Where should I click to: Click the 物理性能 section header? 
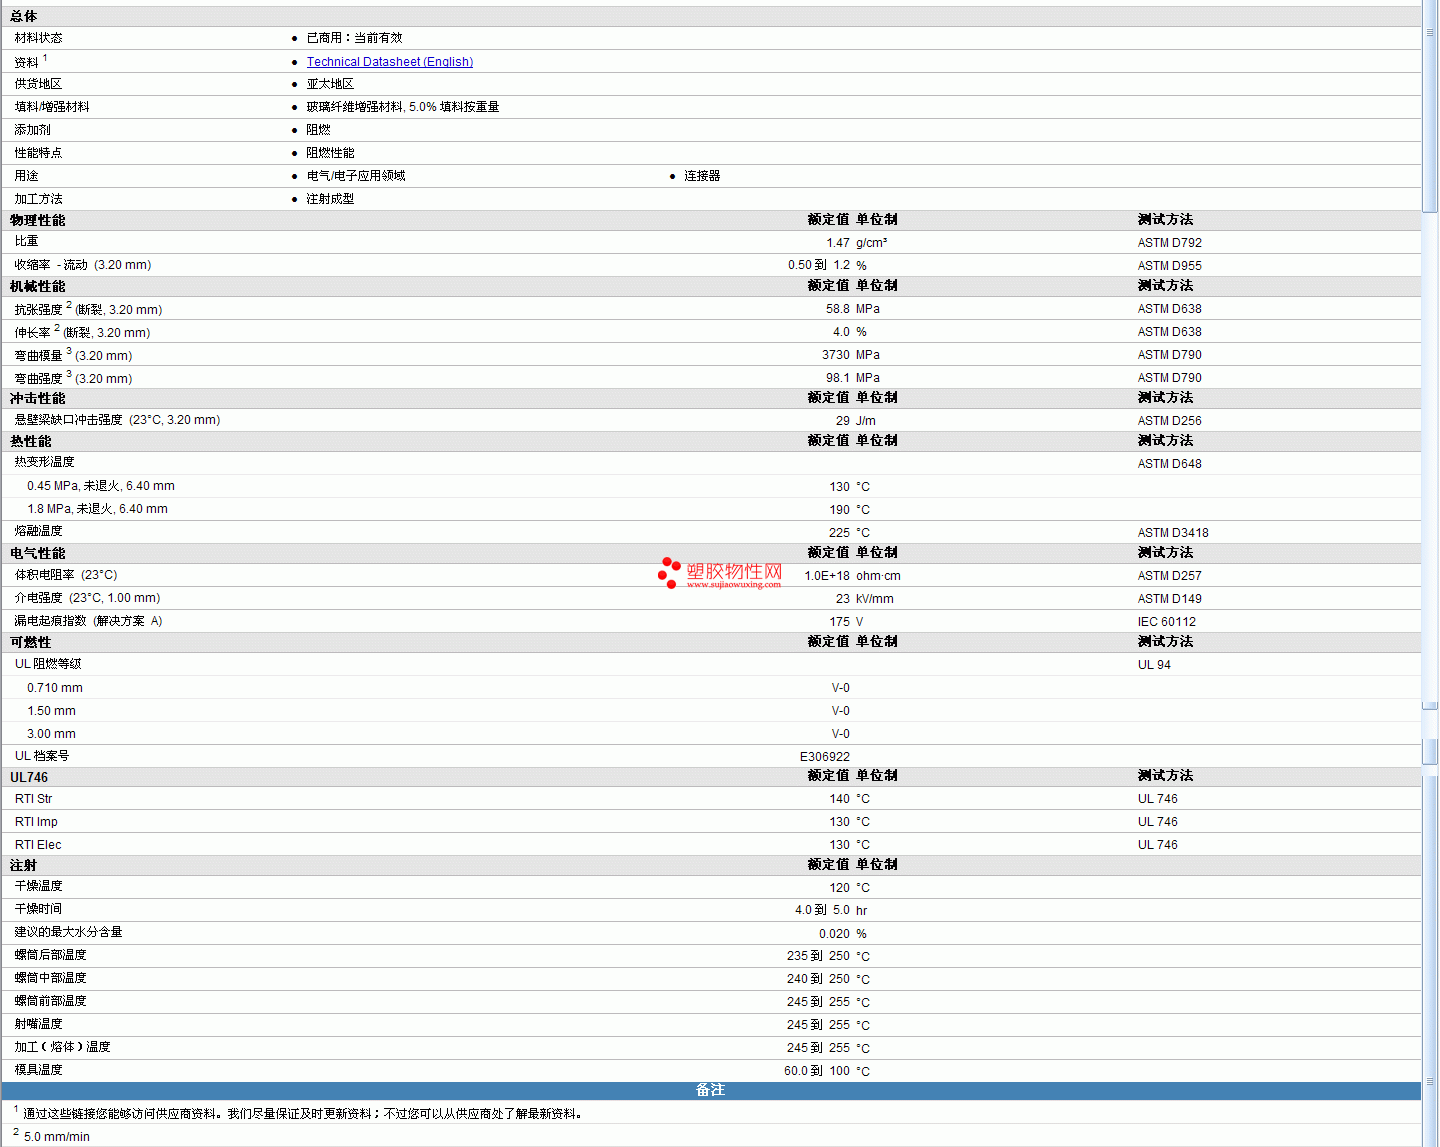pyautogui.click(x=38, y=220)
